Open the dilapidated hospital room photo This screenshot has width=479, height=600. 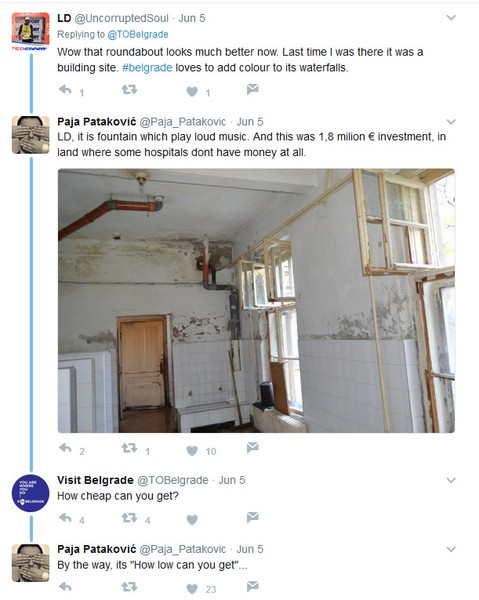[x=256, y=301]
